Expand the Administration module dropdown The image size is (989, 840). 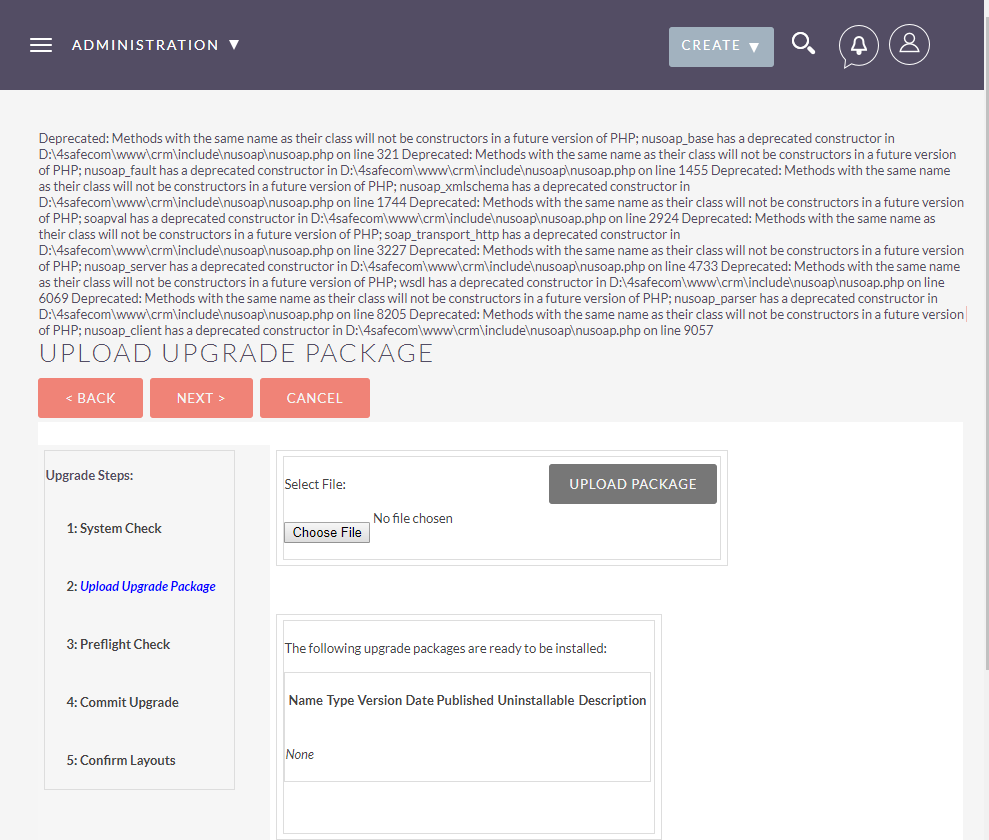[155, 45]
